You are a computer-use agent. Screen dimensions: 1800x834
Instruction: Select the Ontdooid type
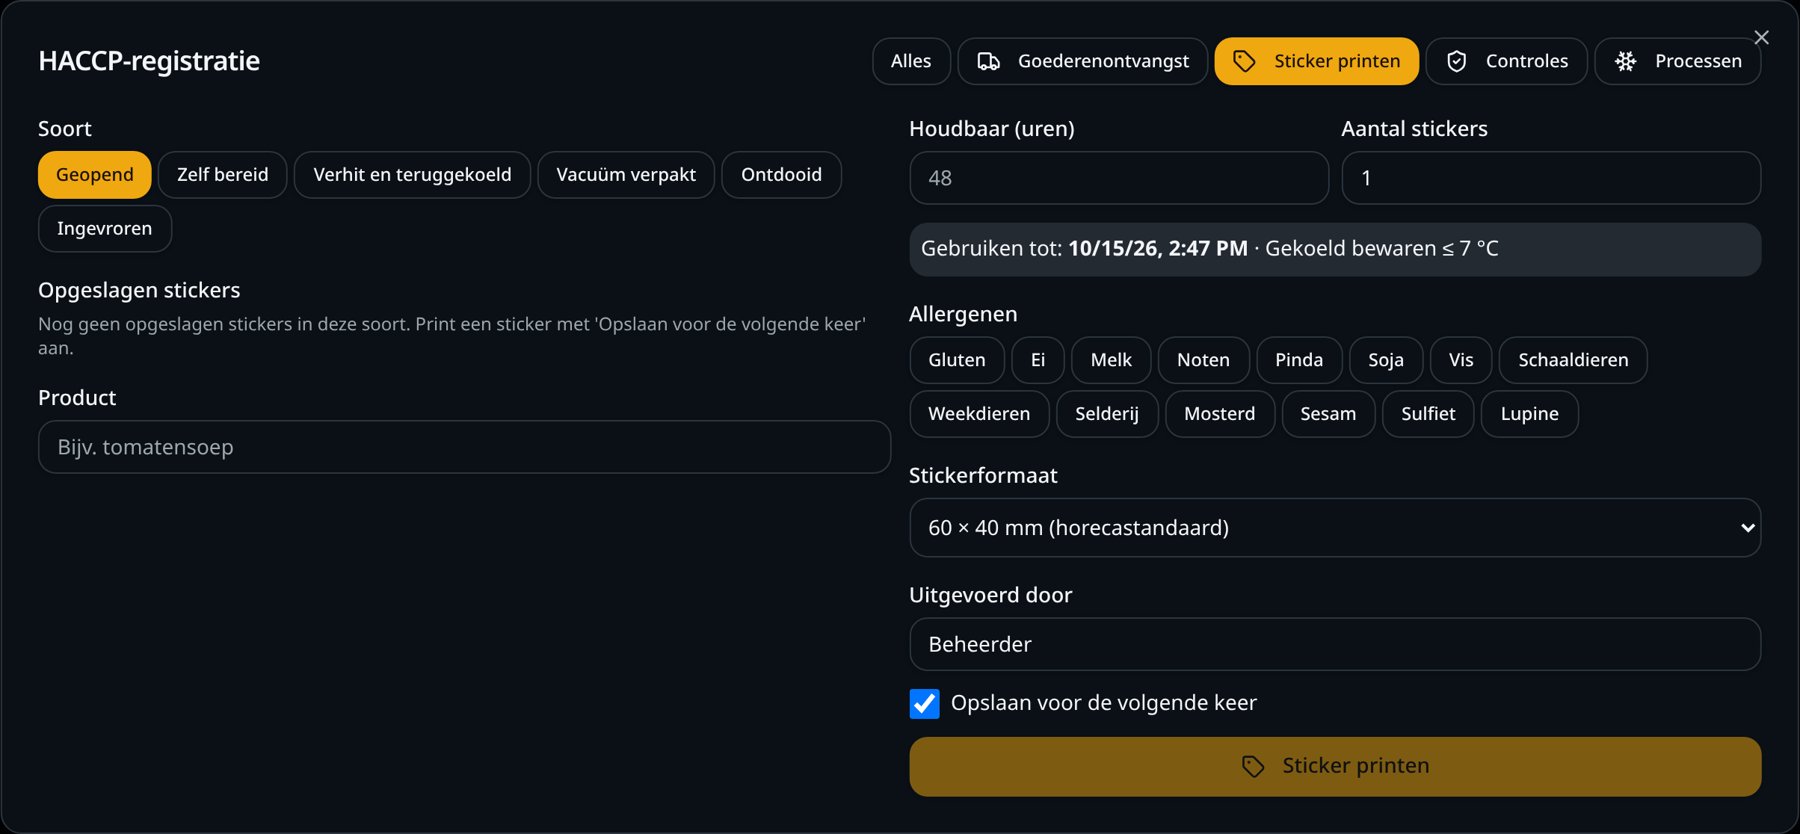[x=781, y=175]
